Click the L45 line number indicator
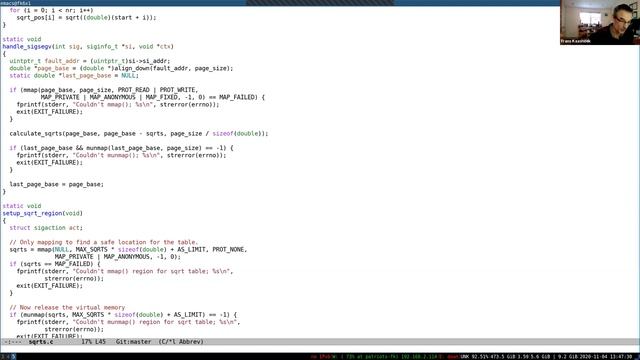 pos(100,342)
